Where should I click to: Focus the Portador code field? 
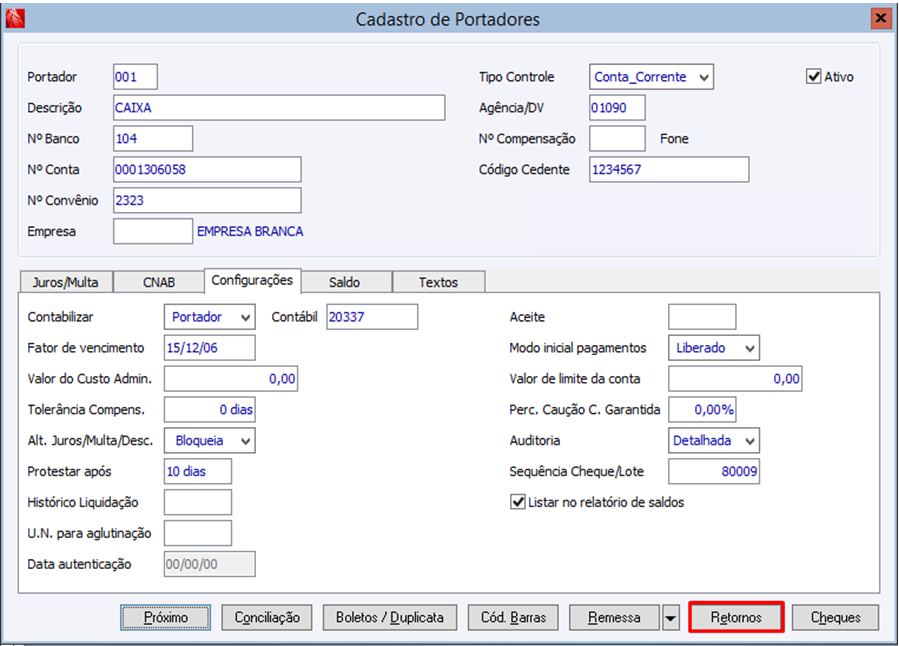(x=135, y=77)
